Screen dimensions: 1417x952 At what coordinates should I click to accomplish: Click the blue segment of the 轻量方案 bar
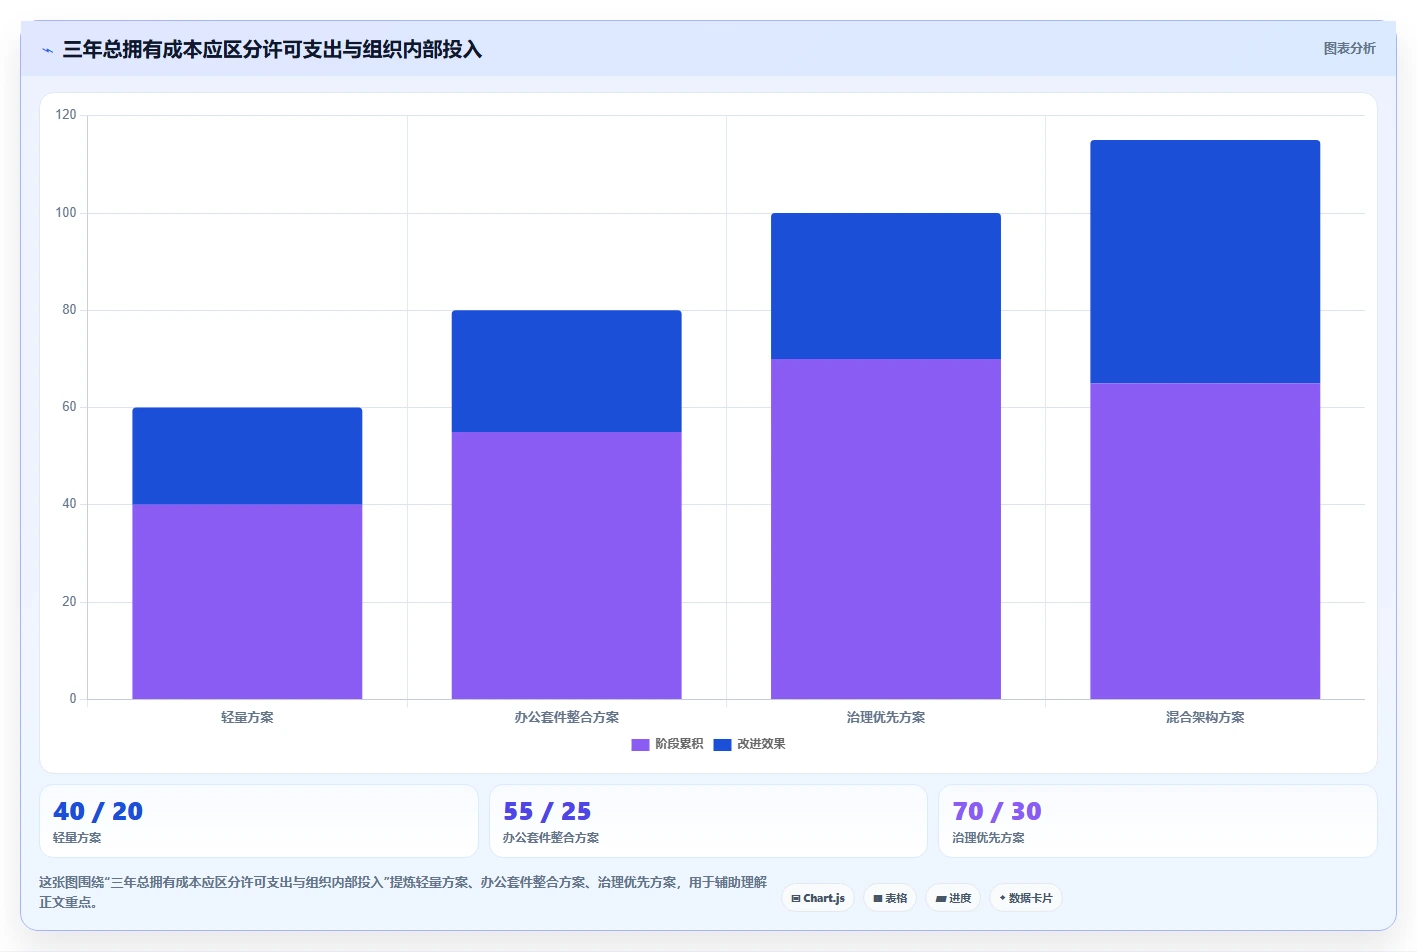click(247, 456)
